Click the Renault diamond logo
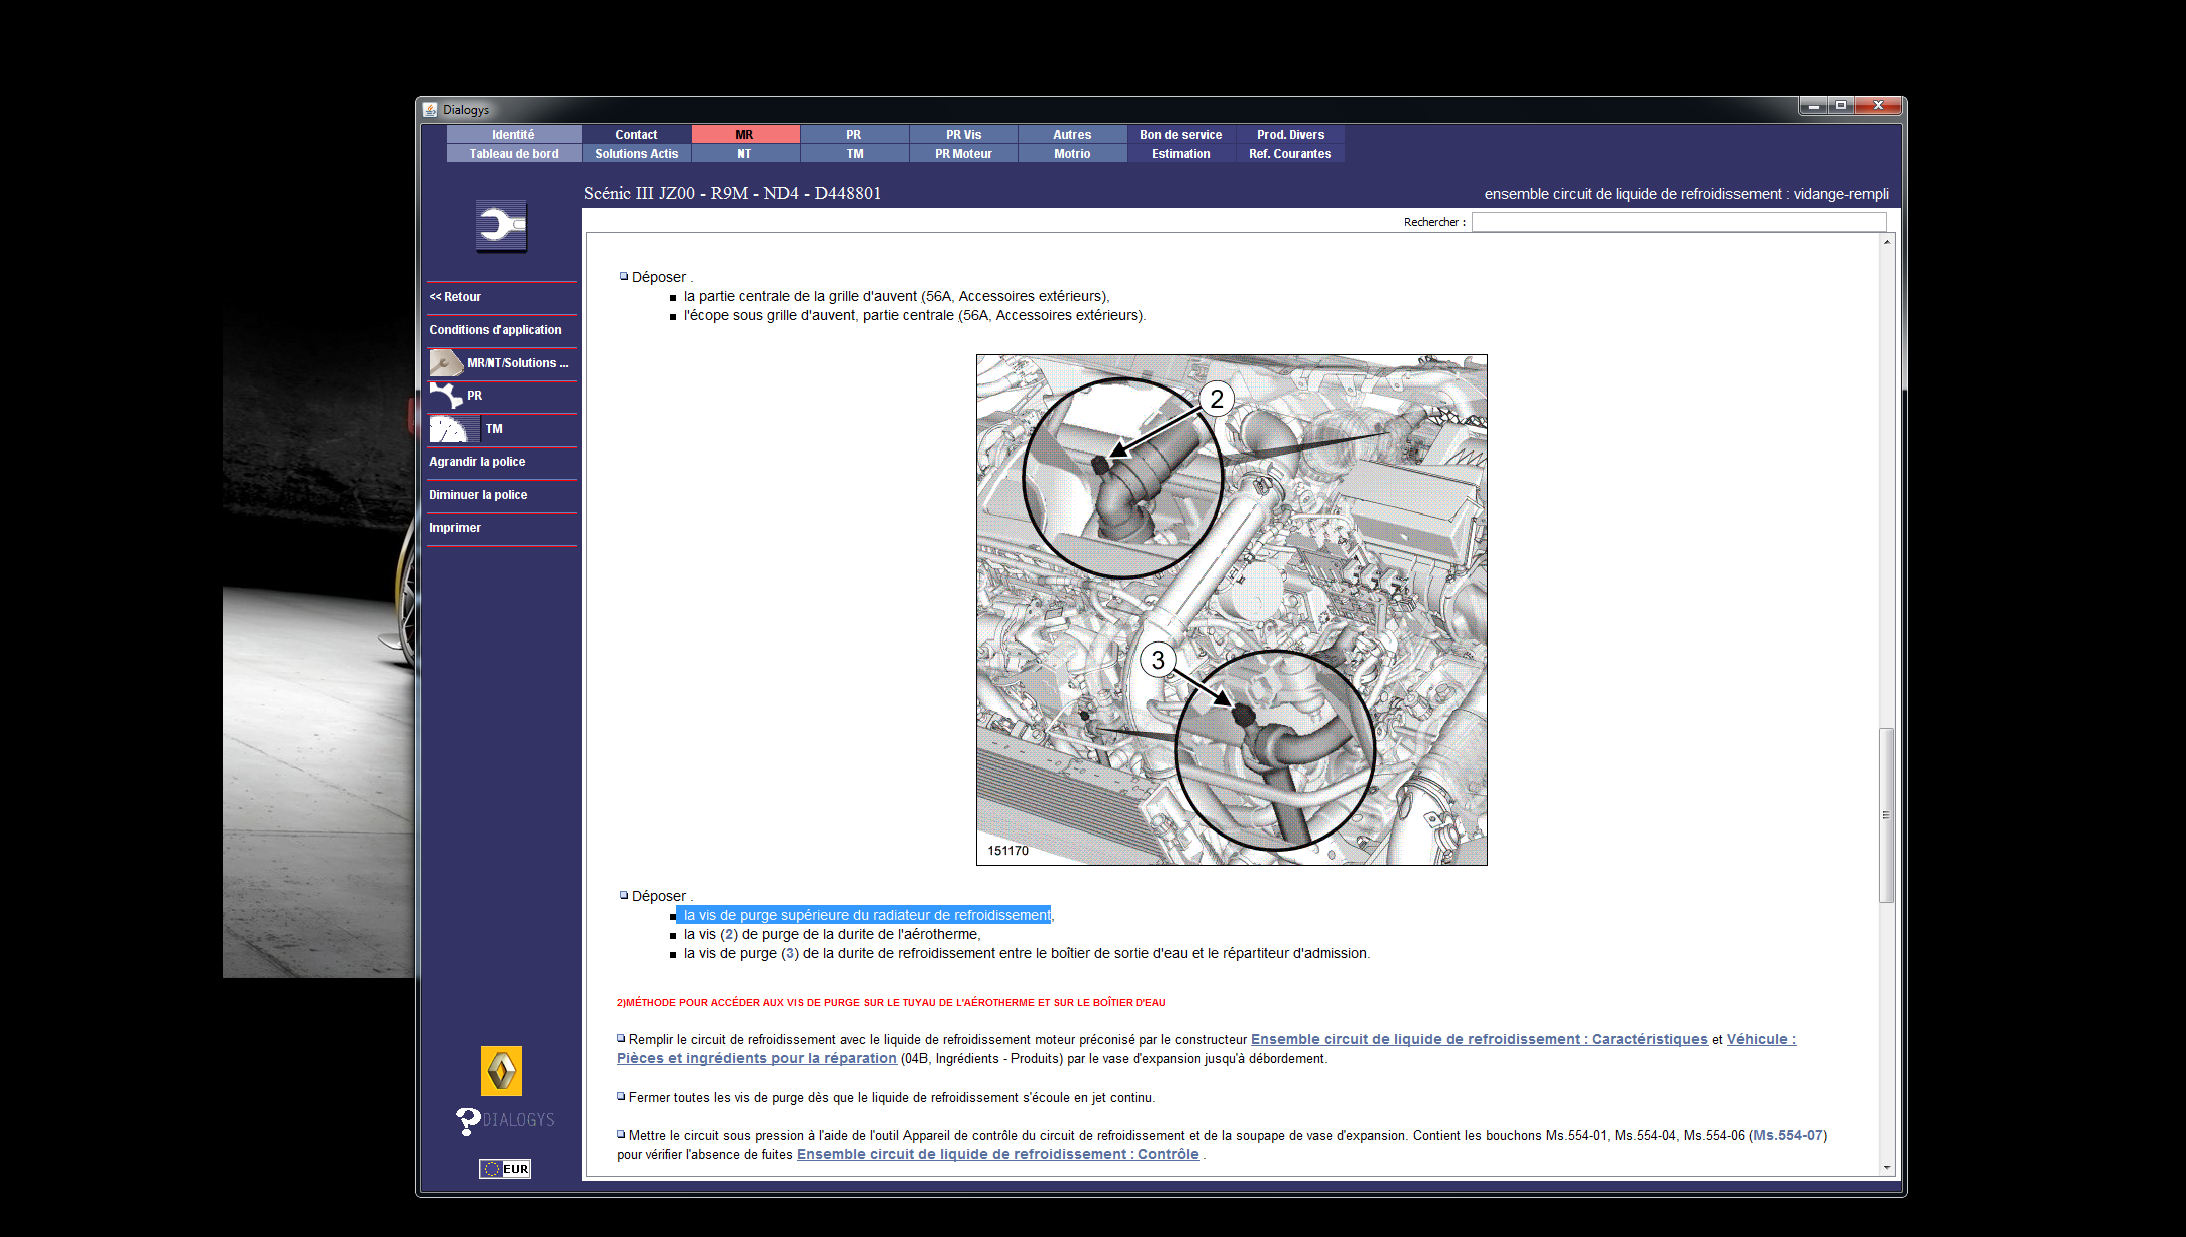 coord(501,1071)
